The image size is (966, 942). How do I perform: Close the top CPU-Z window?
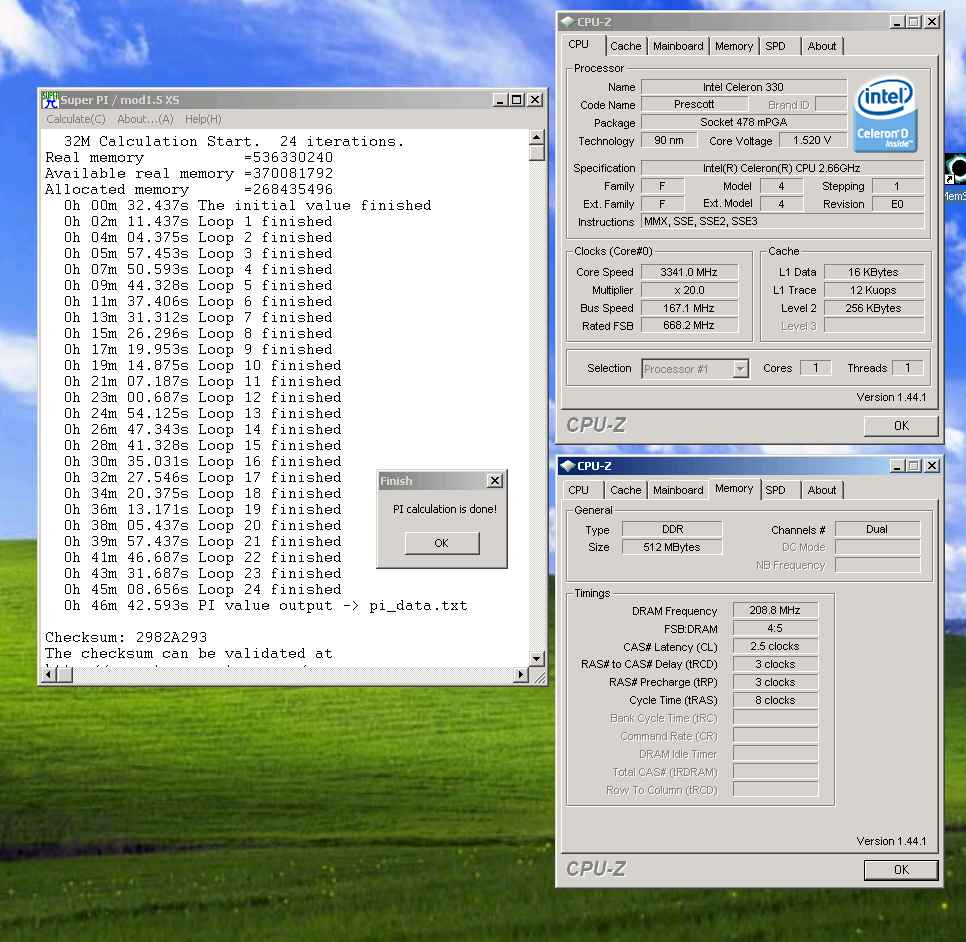[932, 22]
